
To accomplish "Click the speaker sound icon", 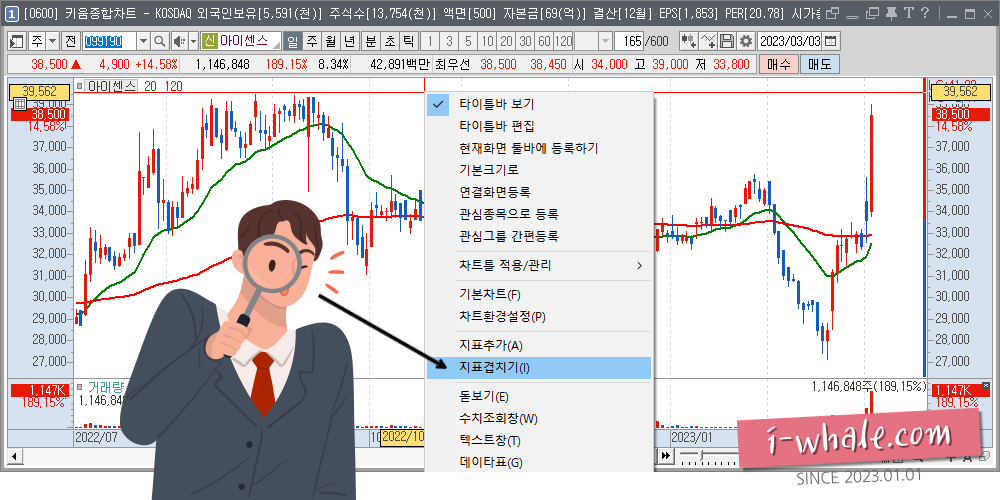I will point(179,42).
